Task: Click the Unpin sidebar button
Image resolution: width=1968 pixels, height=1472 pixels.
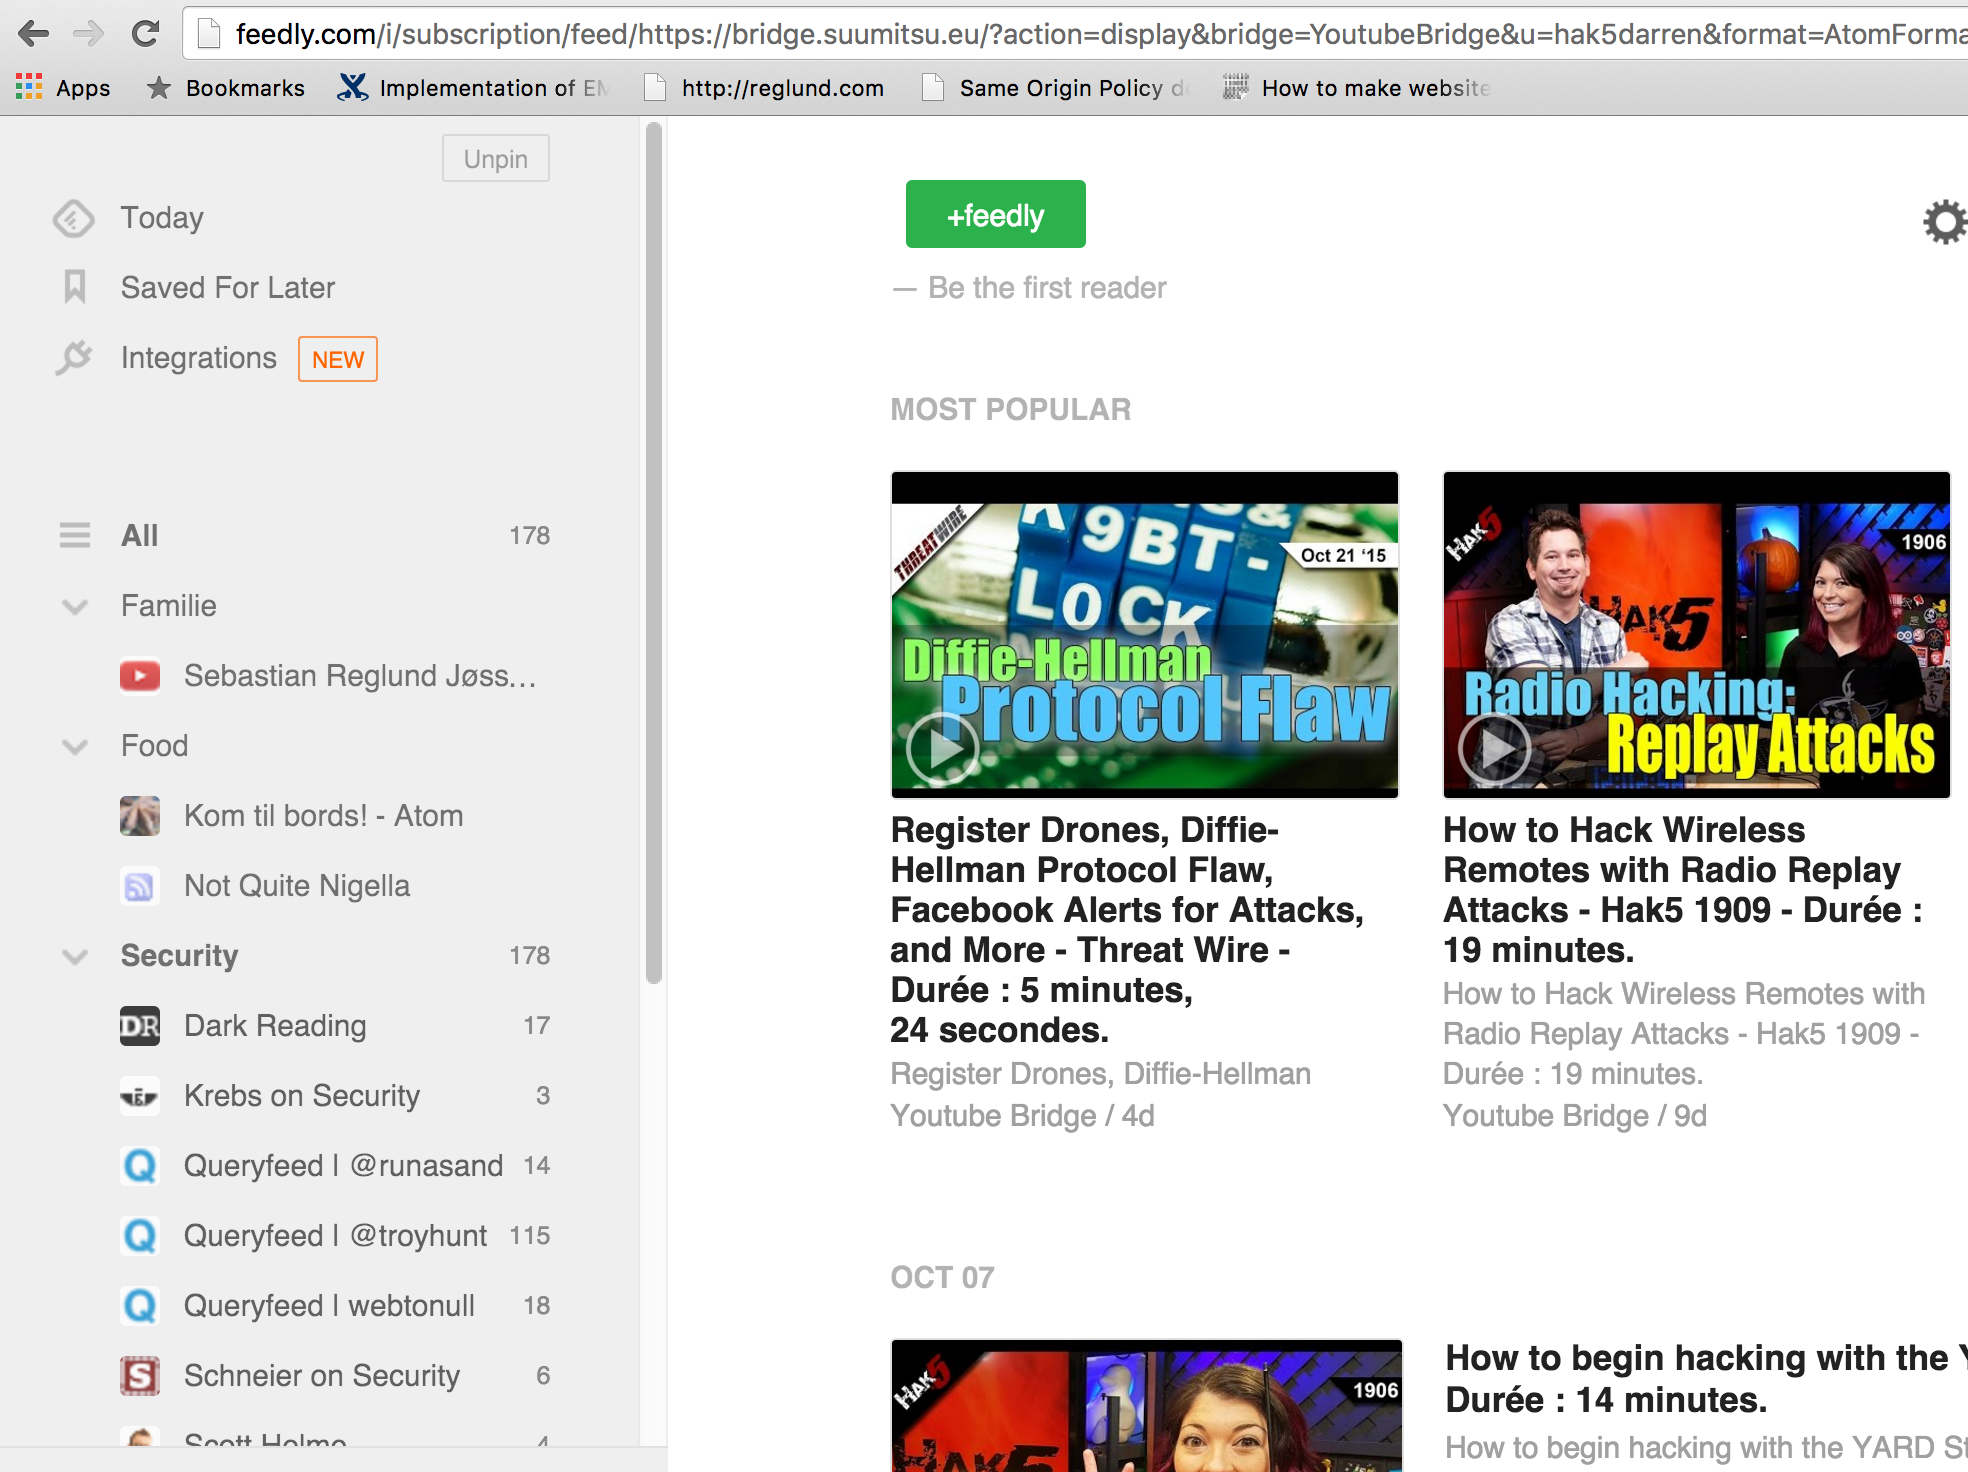Action: point(496,159)
